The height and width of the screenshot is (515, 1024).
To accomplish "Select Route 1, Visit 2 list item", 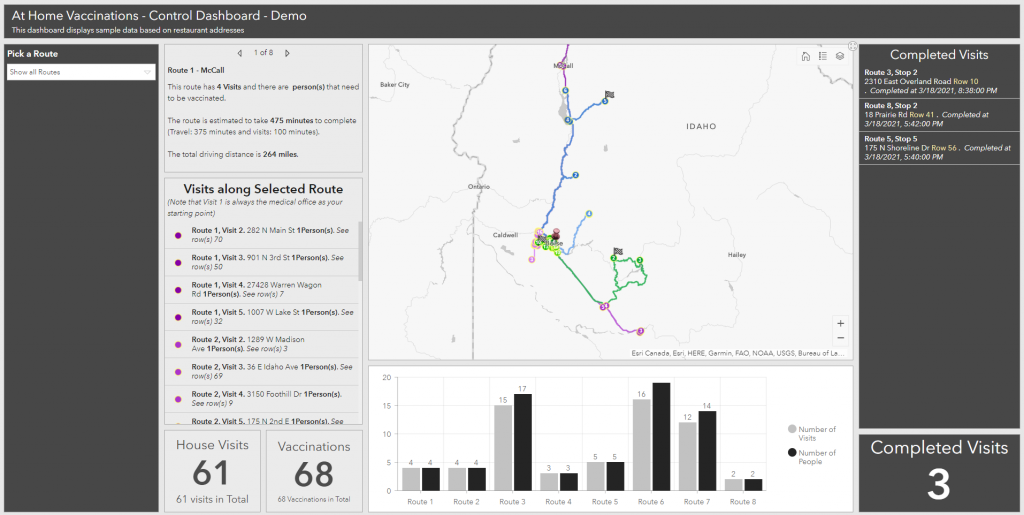I will [265, 235].
